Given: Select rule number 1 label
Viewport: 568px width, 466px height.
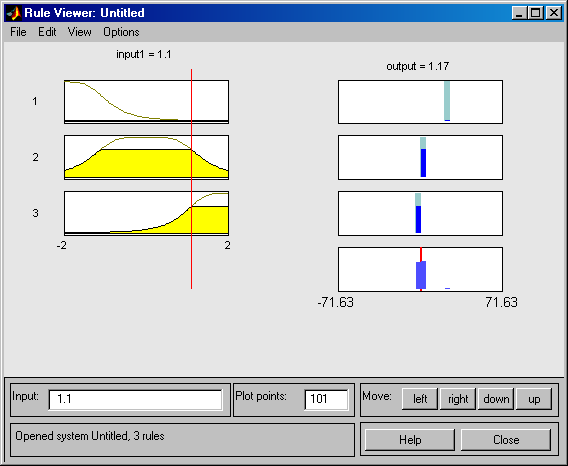Looking at the screenshot, I should pos(35,101).
